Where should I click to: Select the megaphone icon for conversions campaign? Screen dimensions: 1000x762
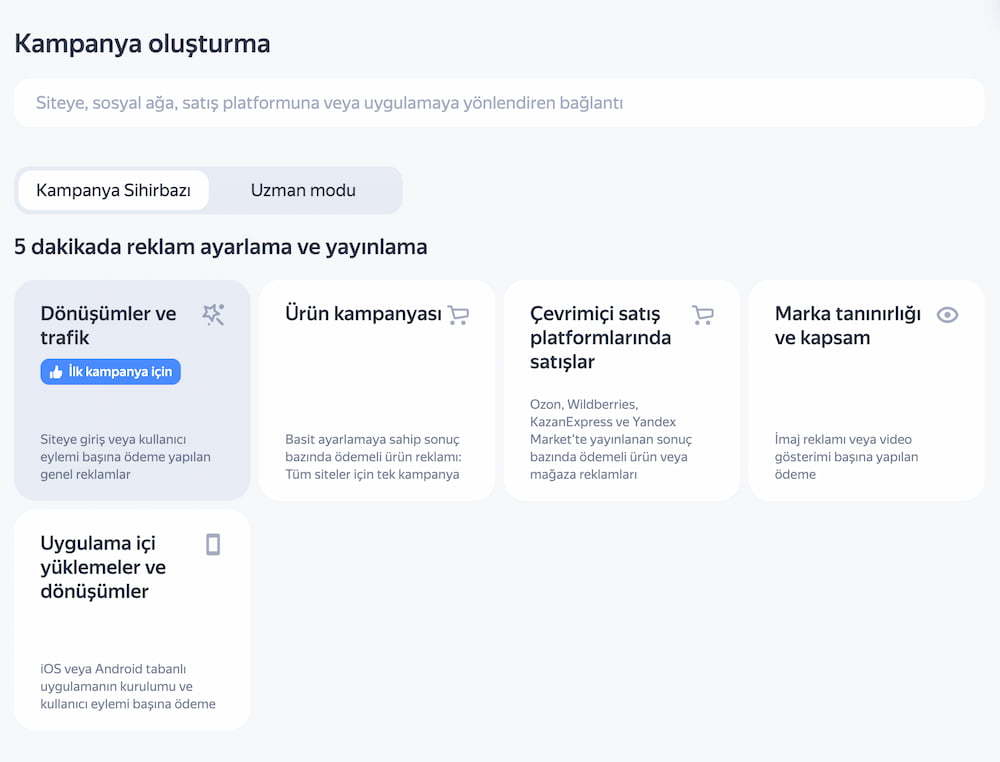coord(213,314)
